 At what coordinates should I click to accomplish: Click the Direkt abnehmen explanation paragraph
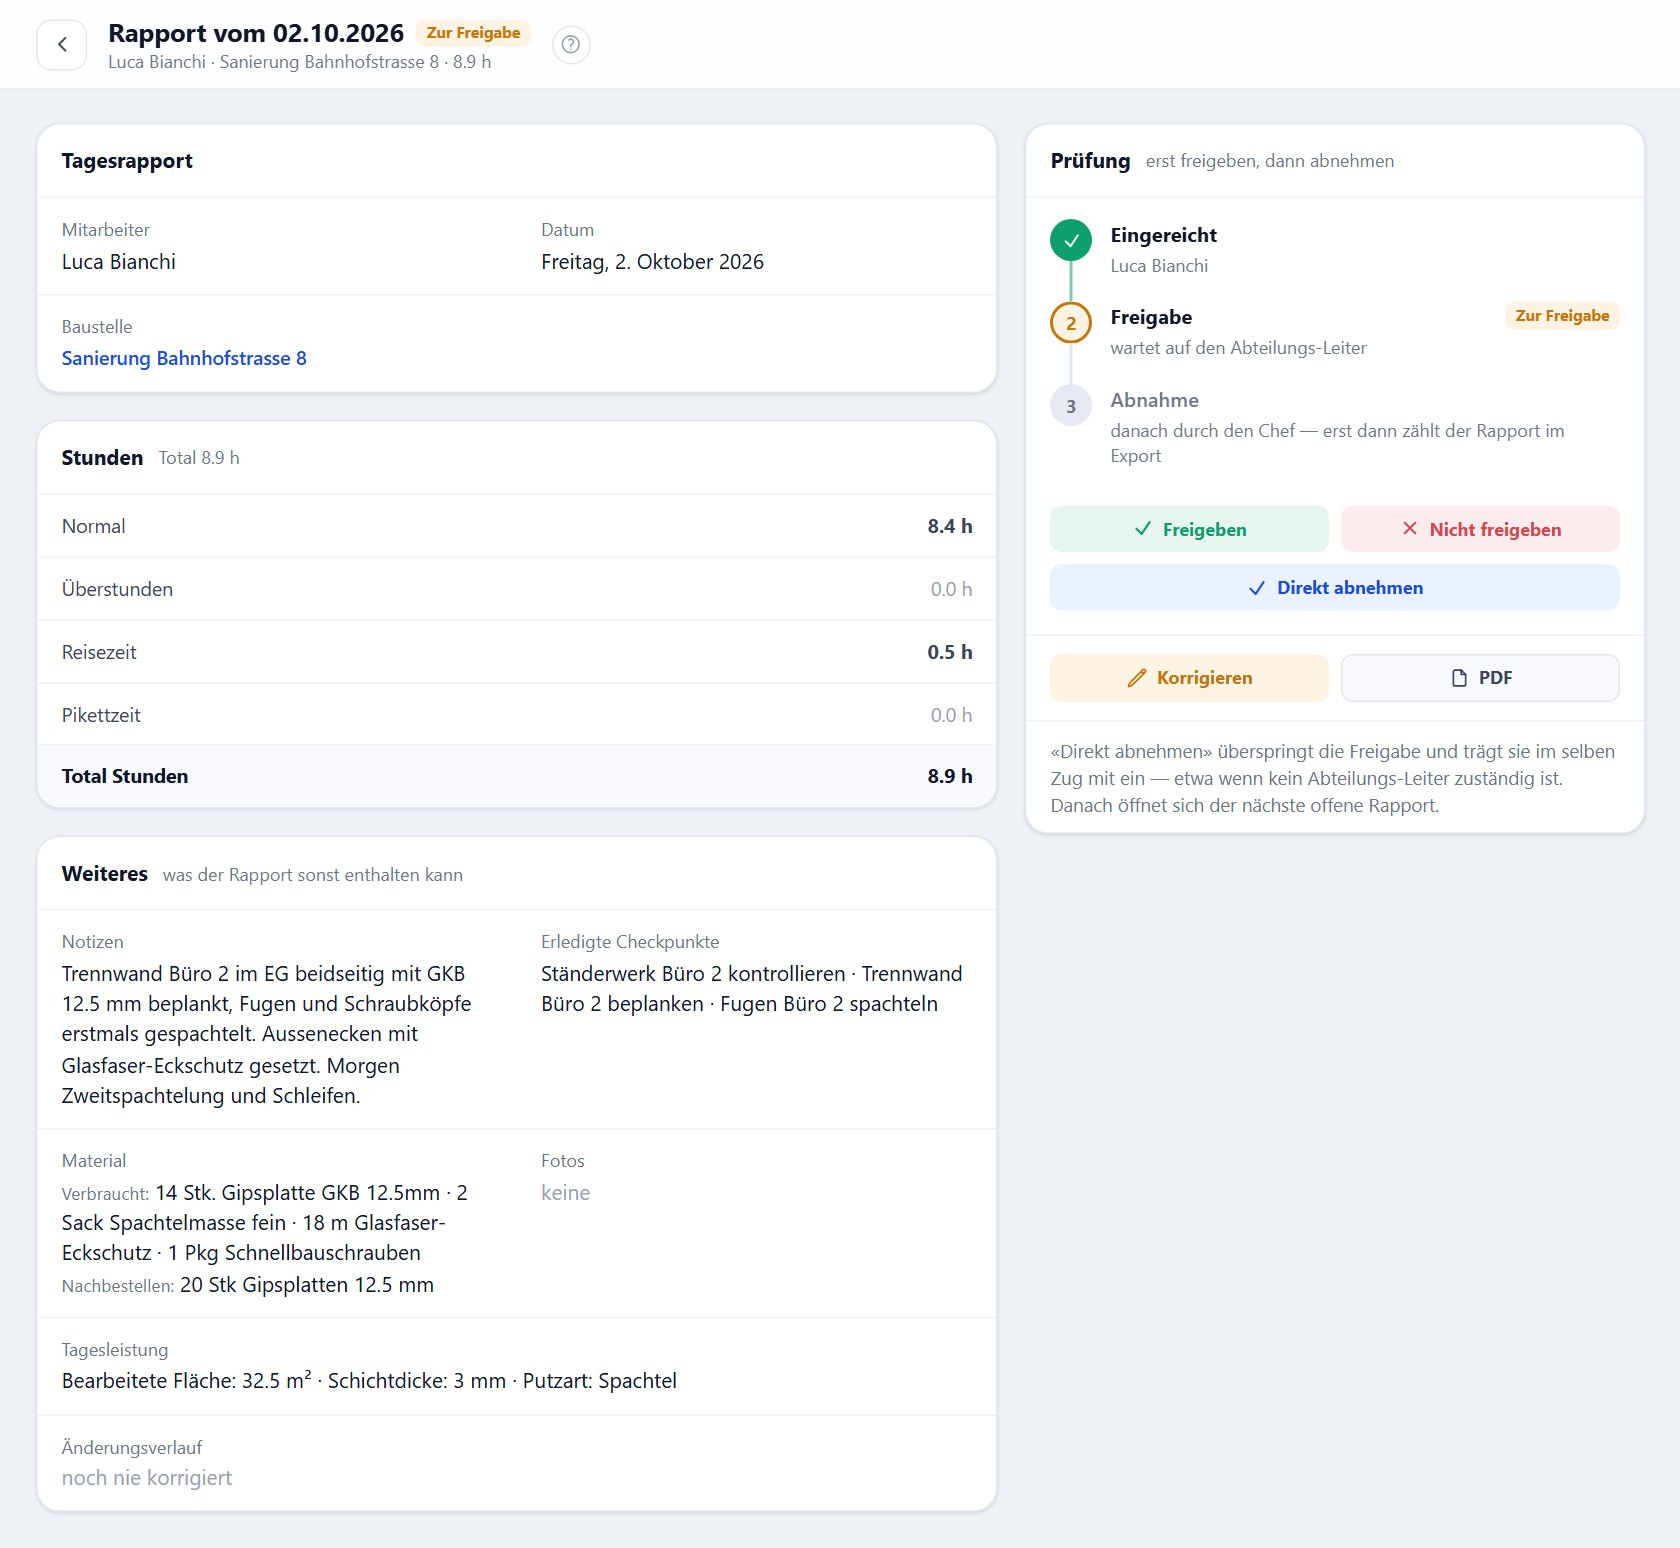click(x=1334, y=778)
